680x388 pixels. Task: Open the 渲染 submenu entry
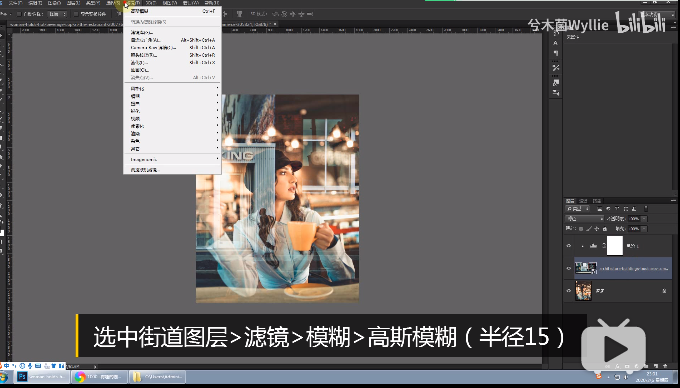point(173,133)
